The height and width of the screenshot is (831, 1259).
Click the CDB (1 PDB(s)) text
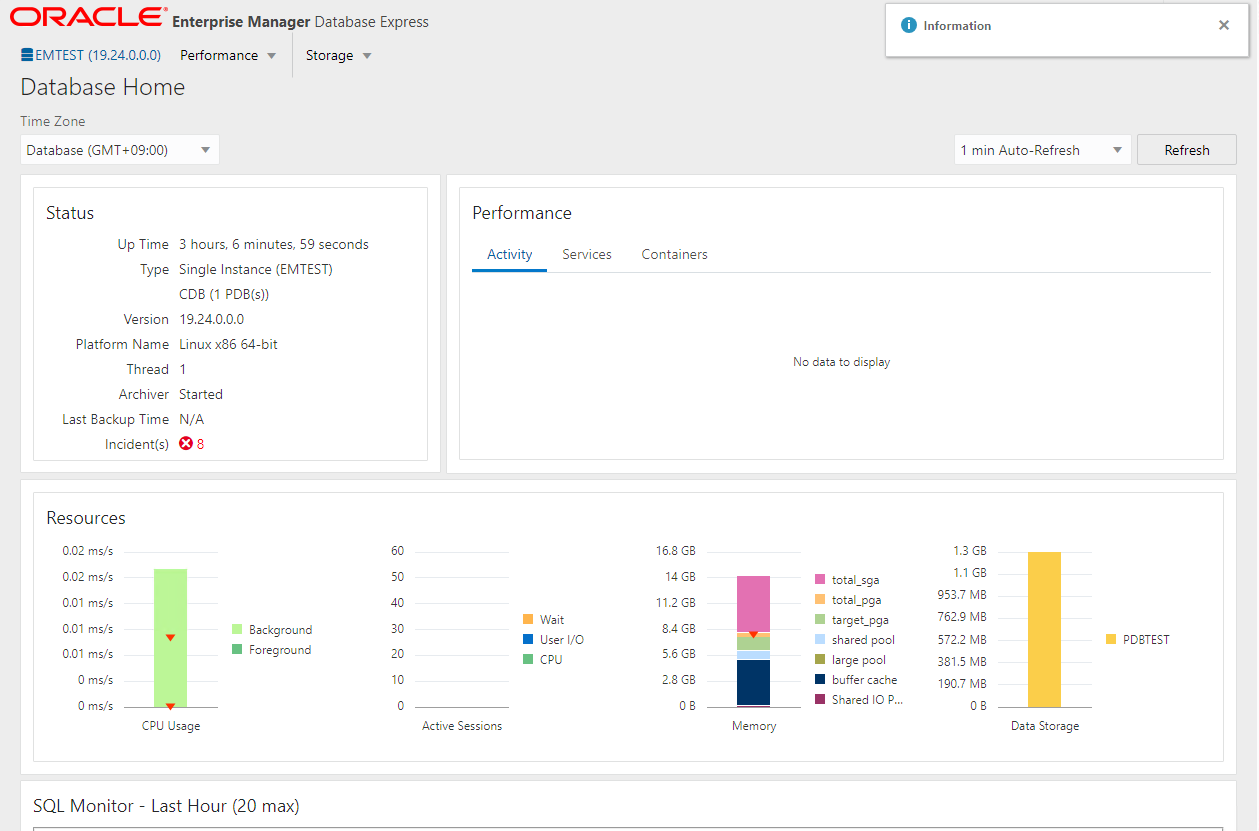tap(224, 294)
